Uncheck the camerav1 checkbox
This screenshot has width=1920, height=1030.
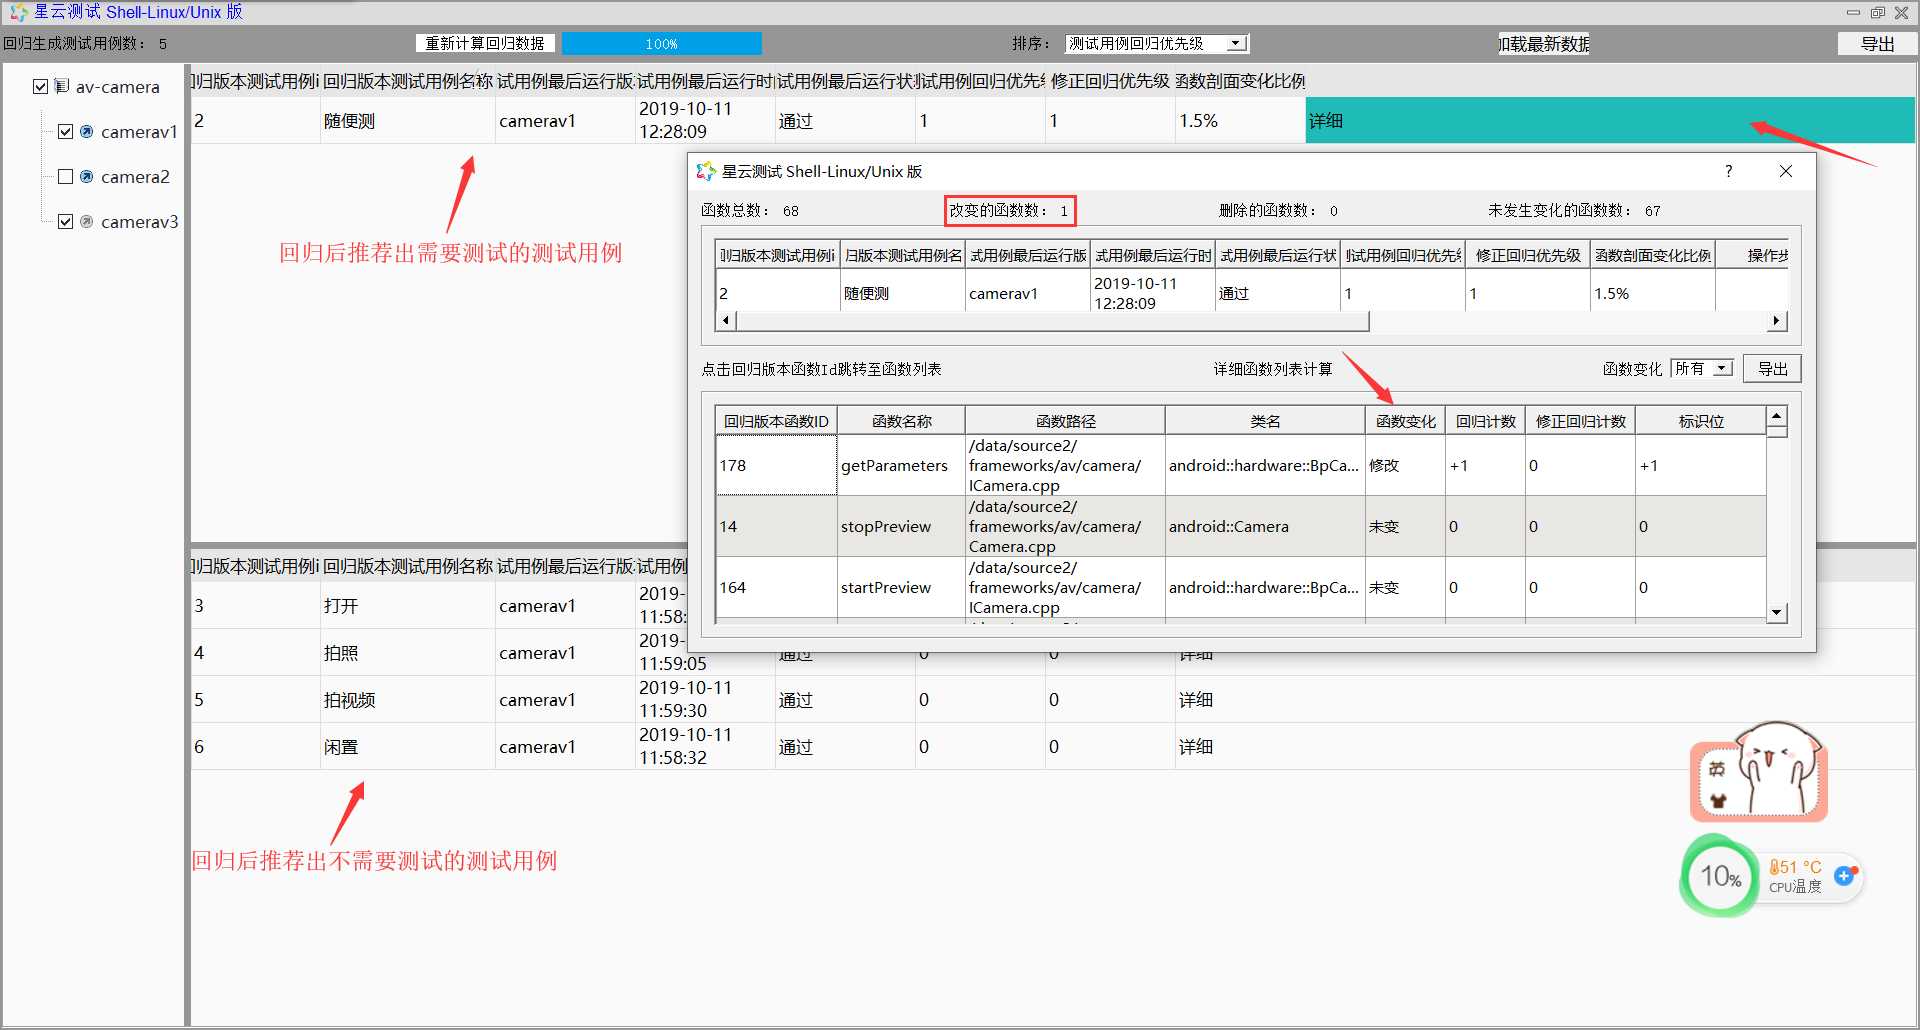(65, 131)
